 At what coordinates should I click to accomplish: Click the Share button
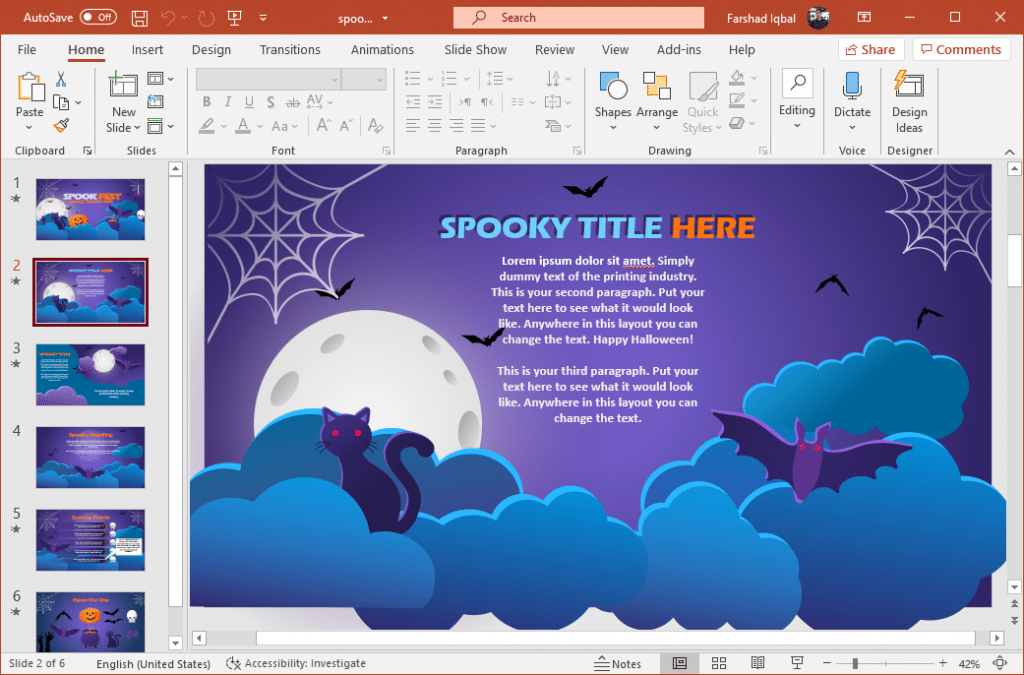[x=871, y=49]
